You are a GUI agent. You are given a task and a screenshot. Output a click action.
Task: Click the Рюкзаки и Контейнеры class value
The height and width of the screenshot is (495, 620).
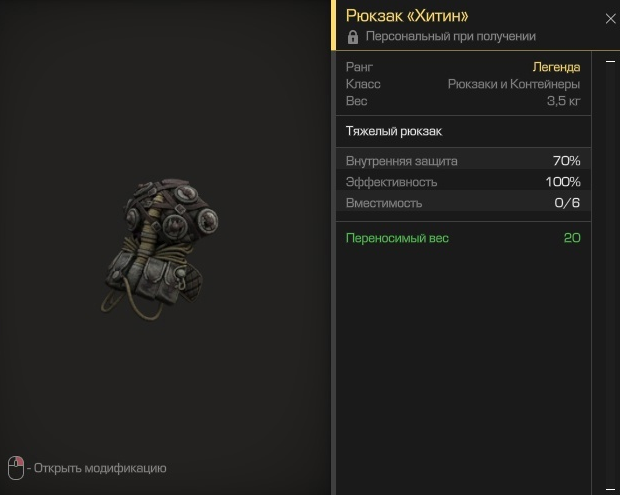[x=514, y=84]
